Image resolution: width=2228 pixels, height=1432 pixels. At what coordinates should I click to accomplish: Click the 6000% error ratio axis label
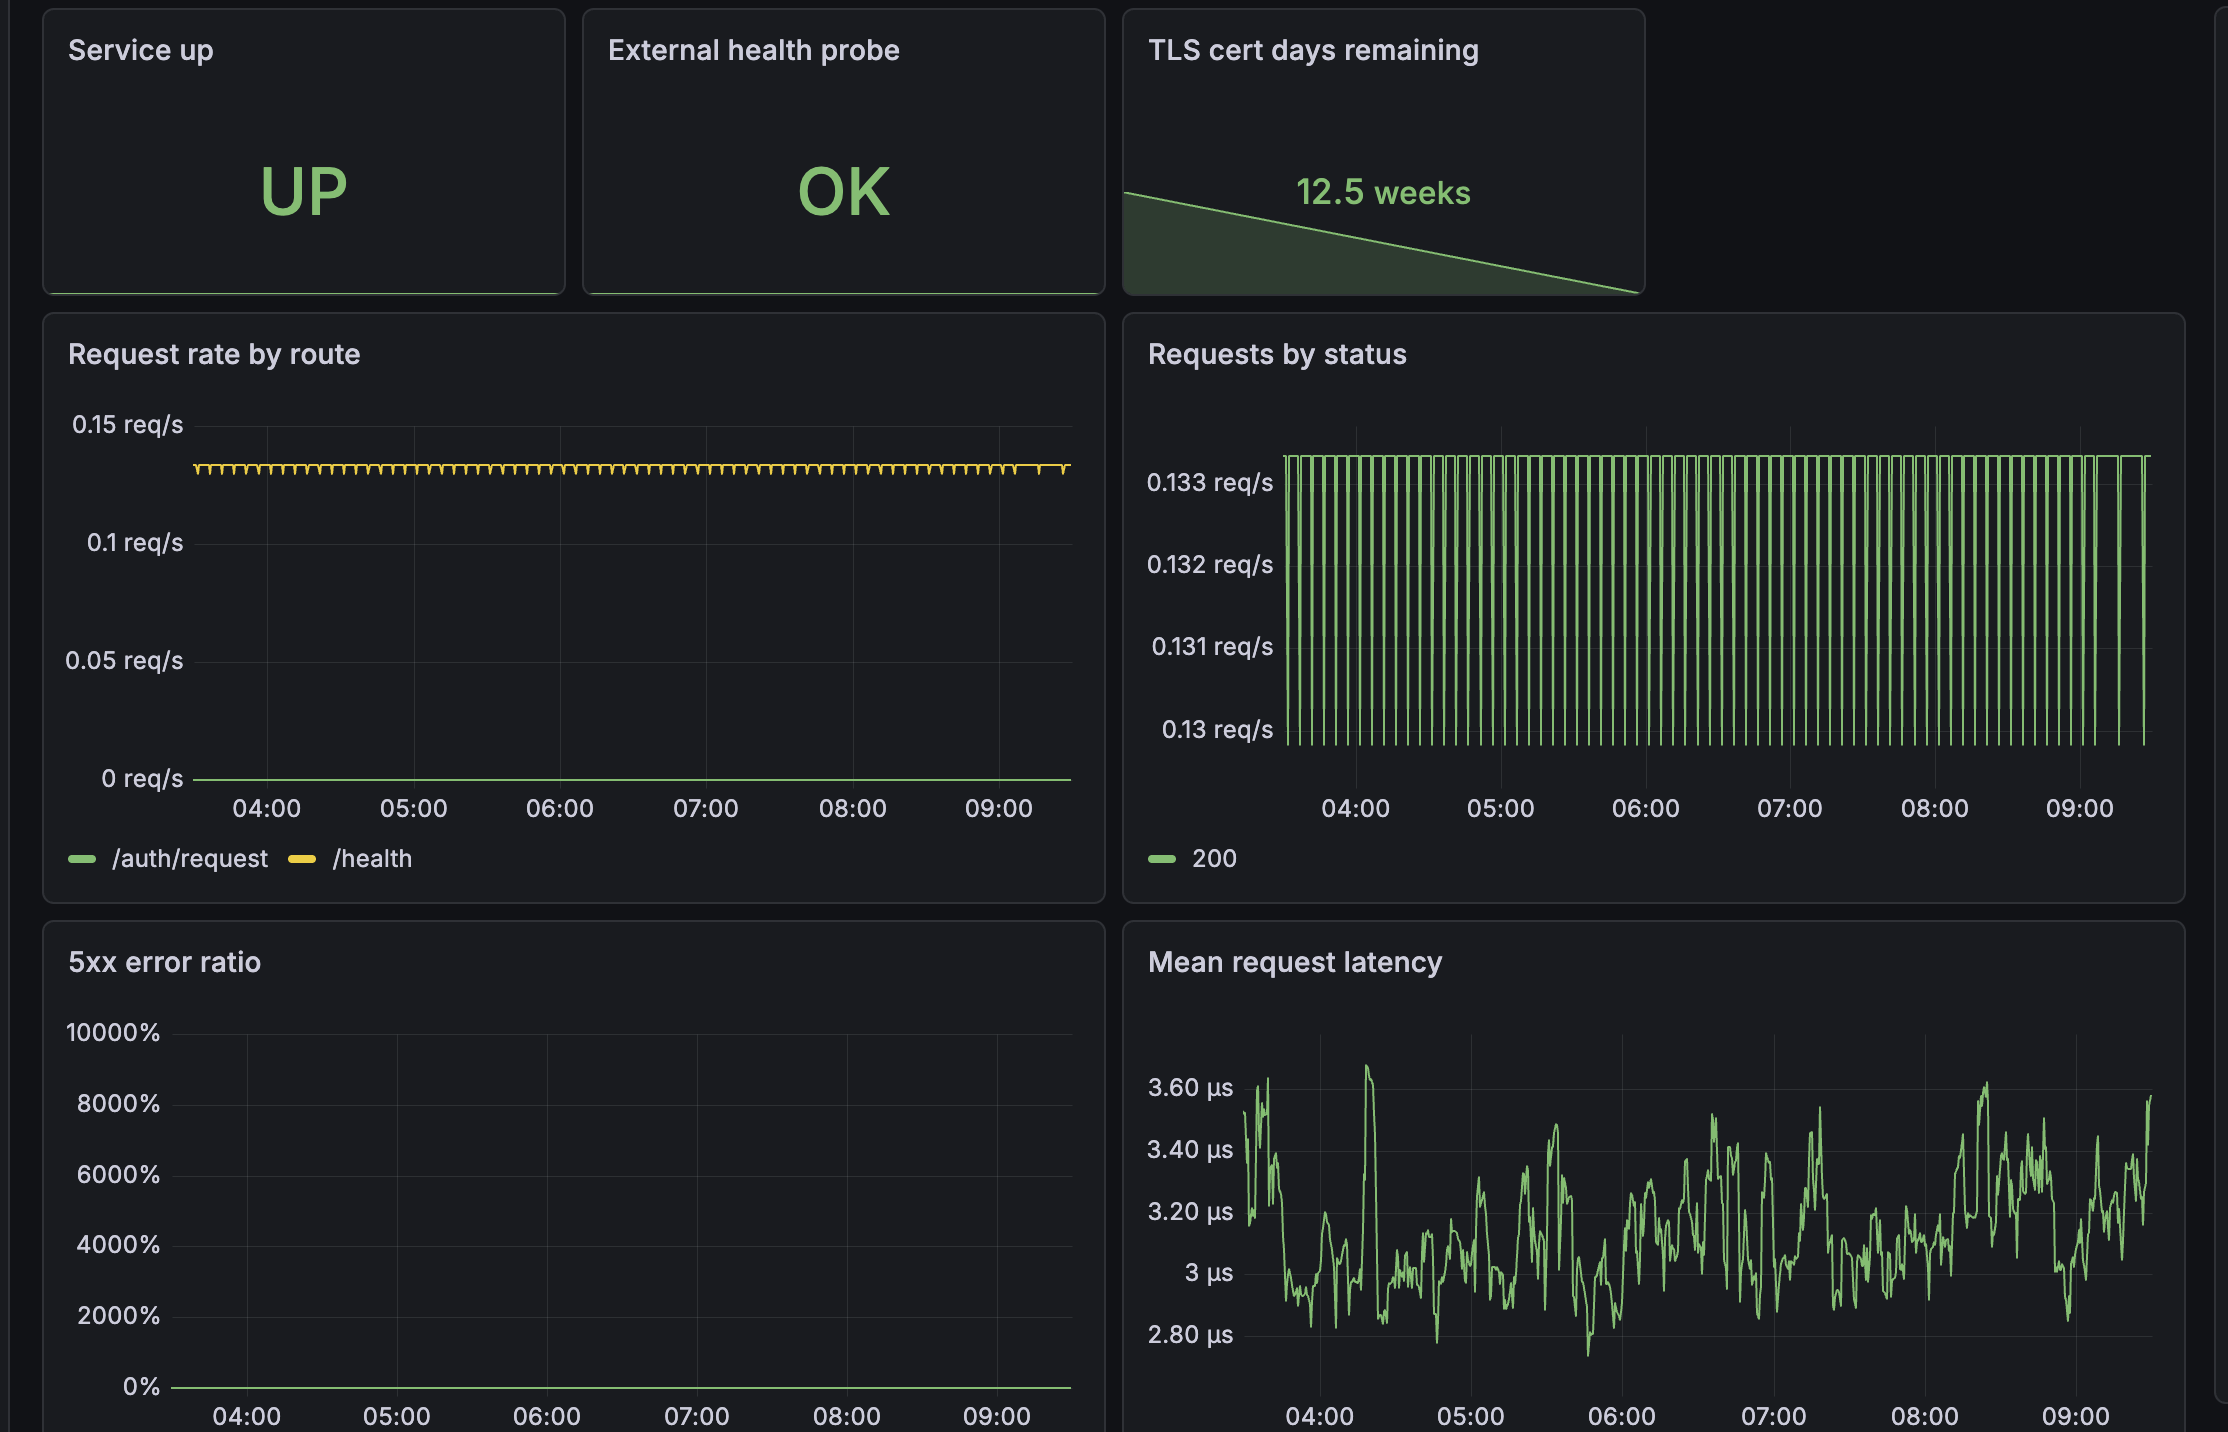pyautogui.click(x=118, y=1174)
